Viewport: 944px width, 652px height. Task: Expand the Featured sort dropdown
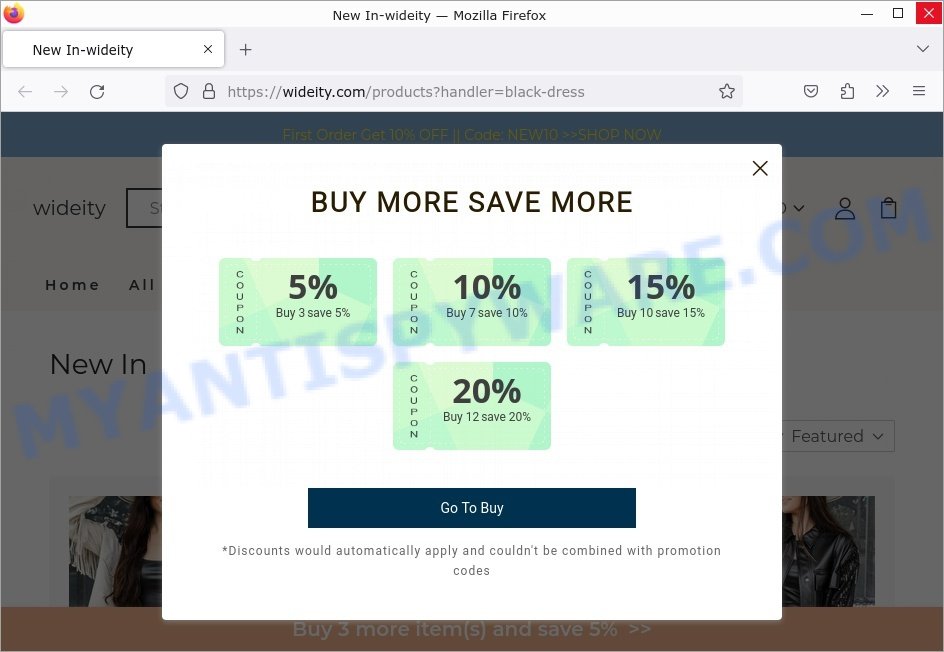coord(837,436)
